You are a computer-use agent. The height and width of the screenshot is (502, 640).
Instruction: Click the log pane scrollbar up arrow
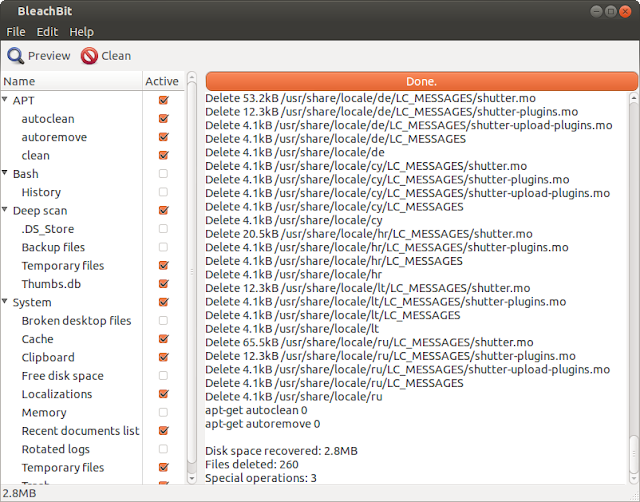click(x=633, y=98)
